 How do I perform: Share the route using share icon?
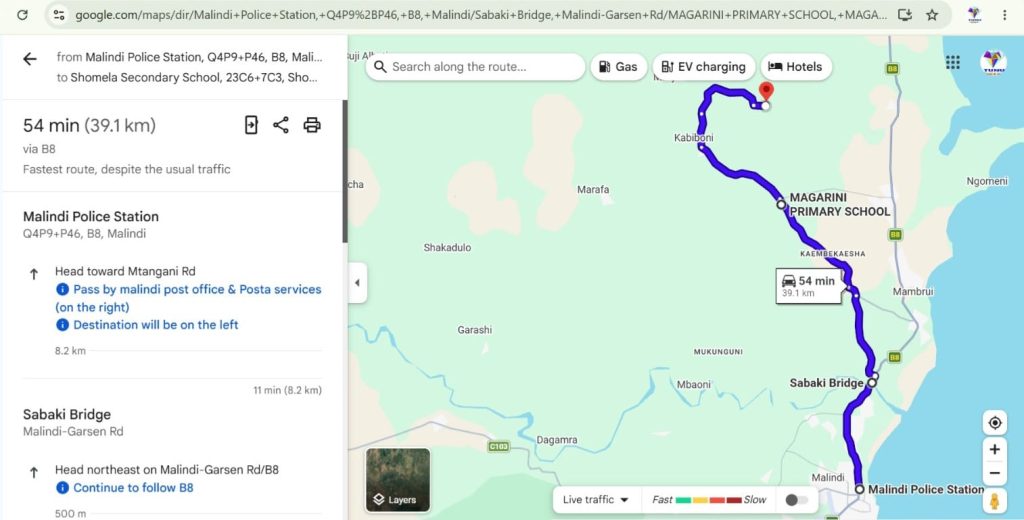point(281,125)
